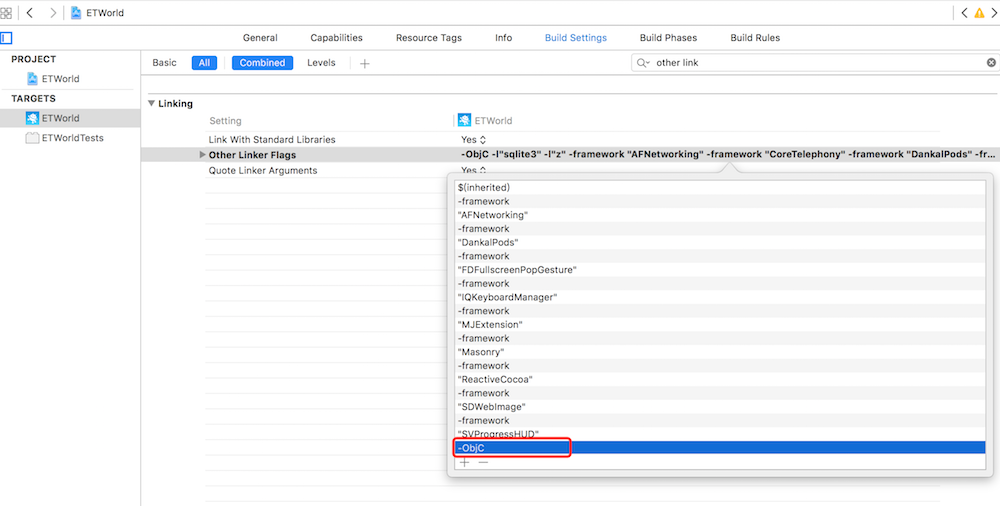
Task: Select the "SVProgressHUD" entry
Action: pyautogui.click(x=721, y=434)
